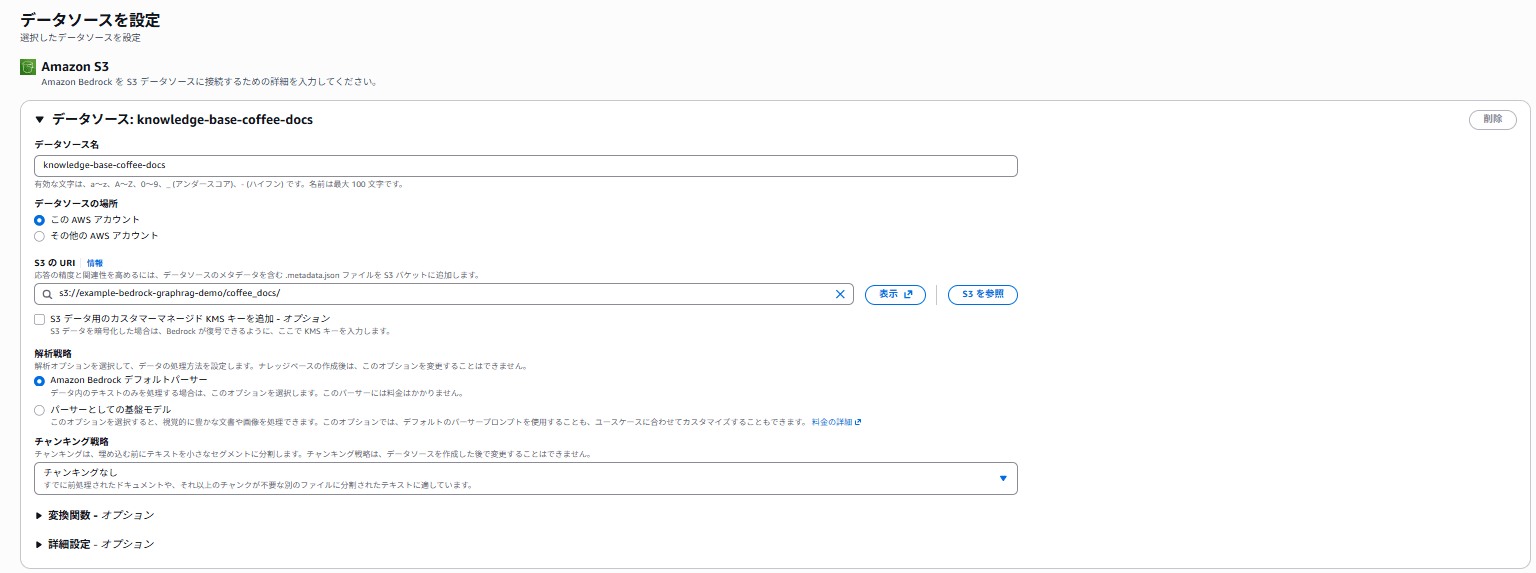Click the external link icon next to 料金の詳細
Viewport: 1536px width, 573px height.
coord(858,422)
